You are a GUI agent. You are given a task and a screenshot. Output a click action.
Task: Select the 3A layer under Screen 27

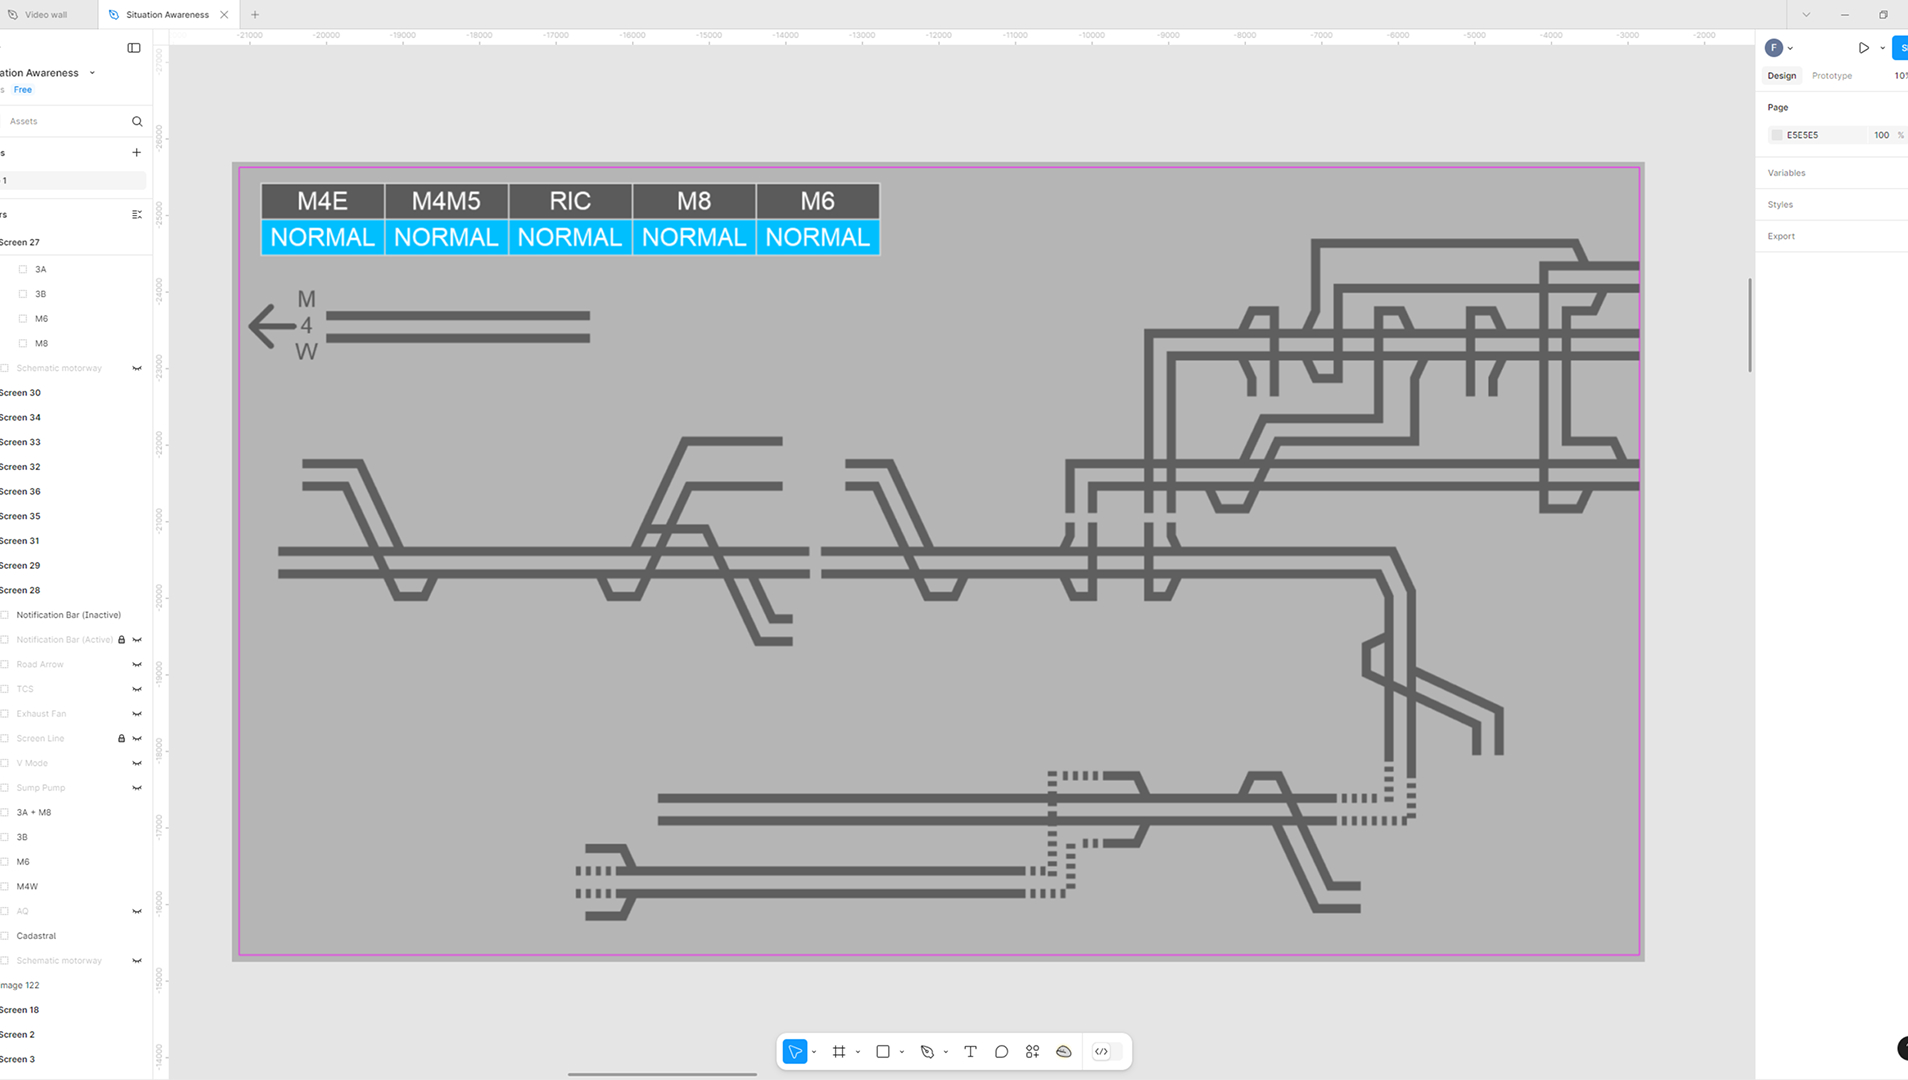pyautogui.click(x=40, y=269)
